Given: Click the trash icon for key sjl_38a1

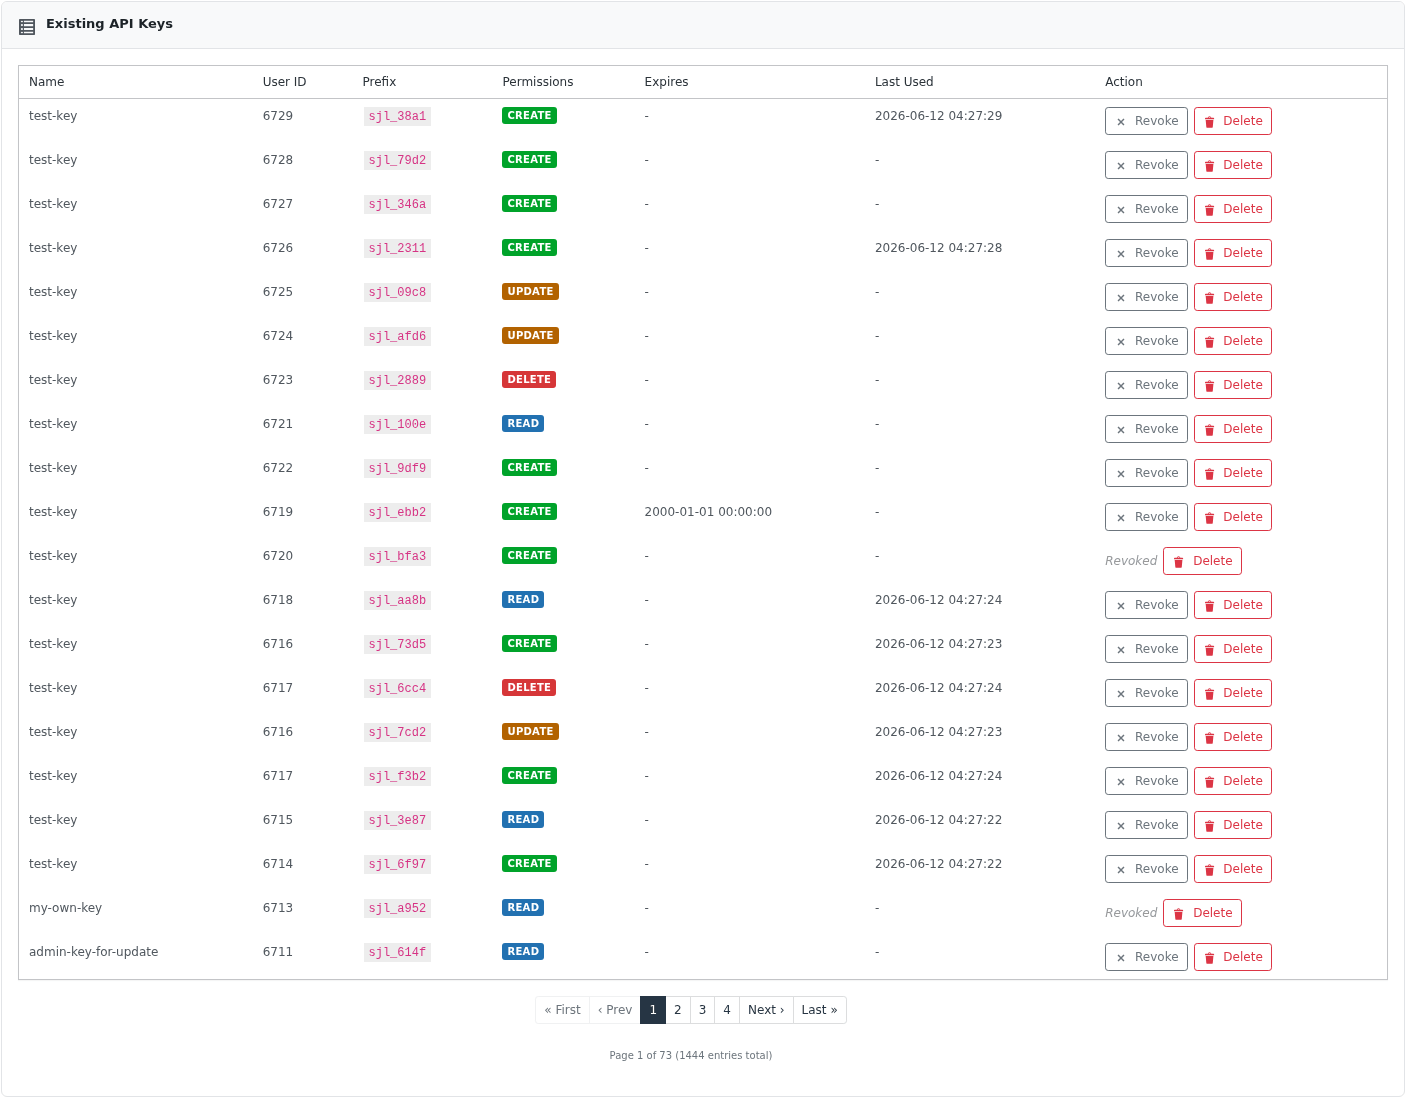Looking at the screenshot, I should (x=1209, y=122).
